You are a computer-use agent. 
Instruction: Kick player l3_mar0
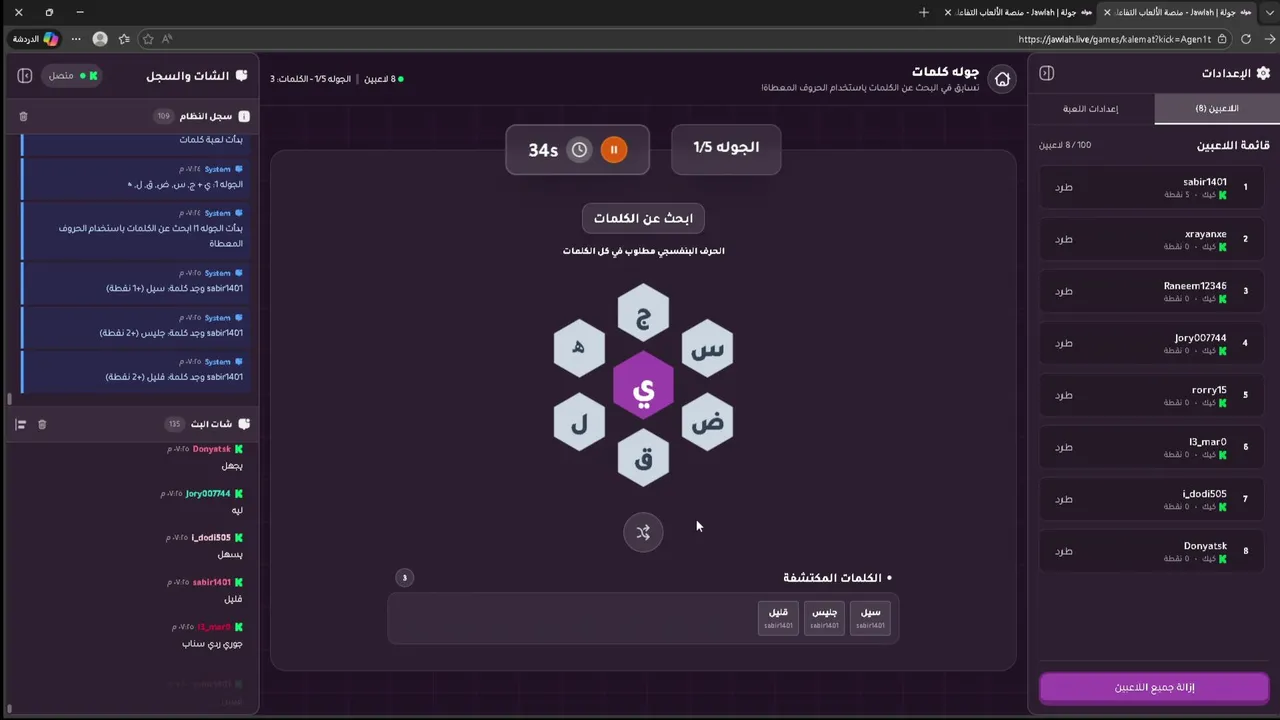1064,447
